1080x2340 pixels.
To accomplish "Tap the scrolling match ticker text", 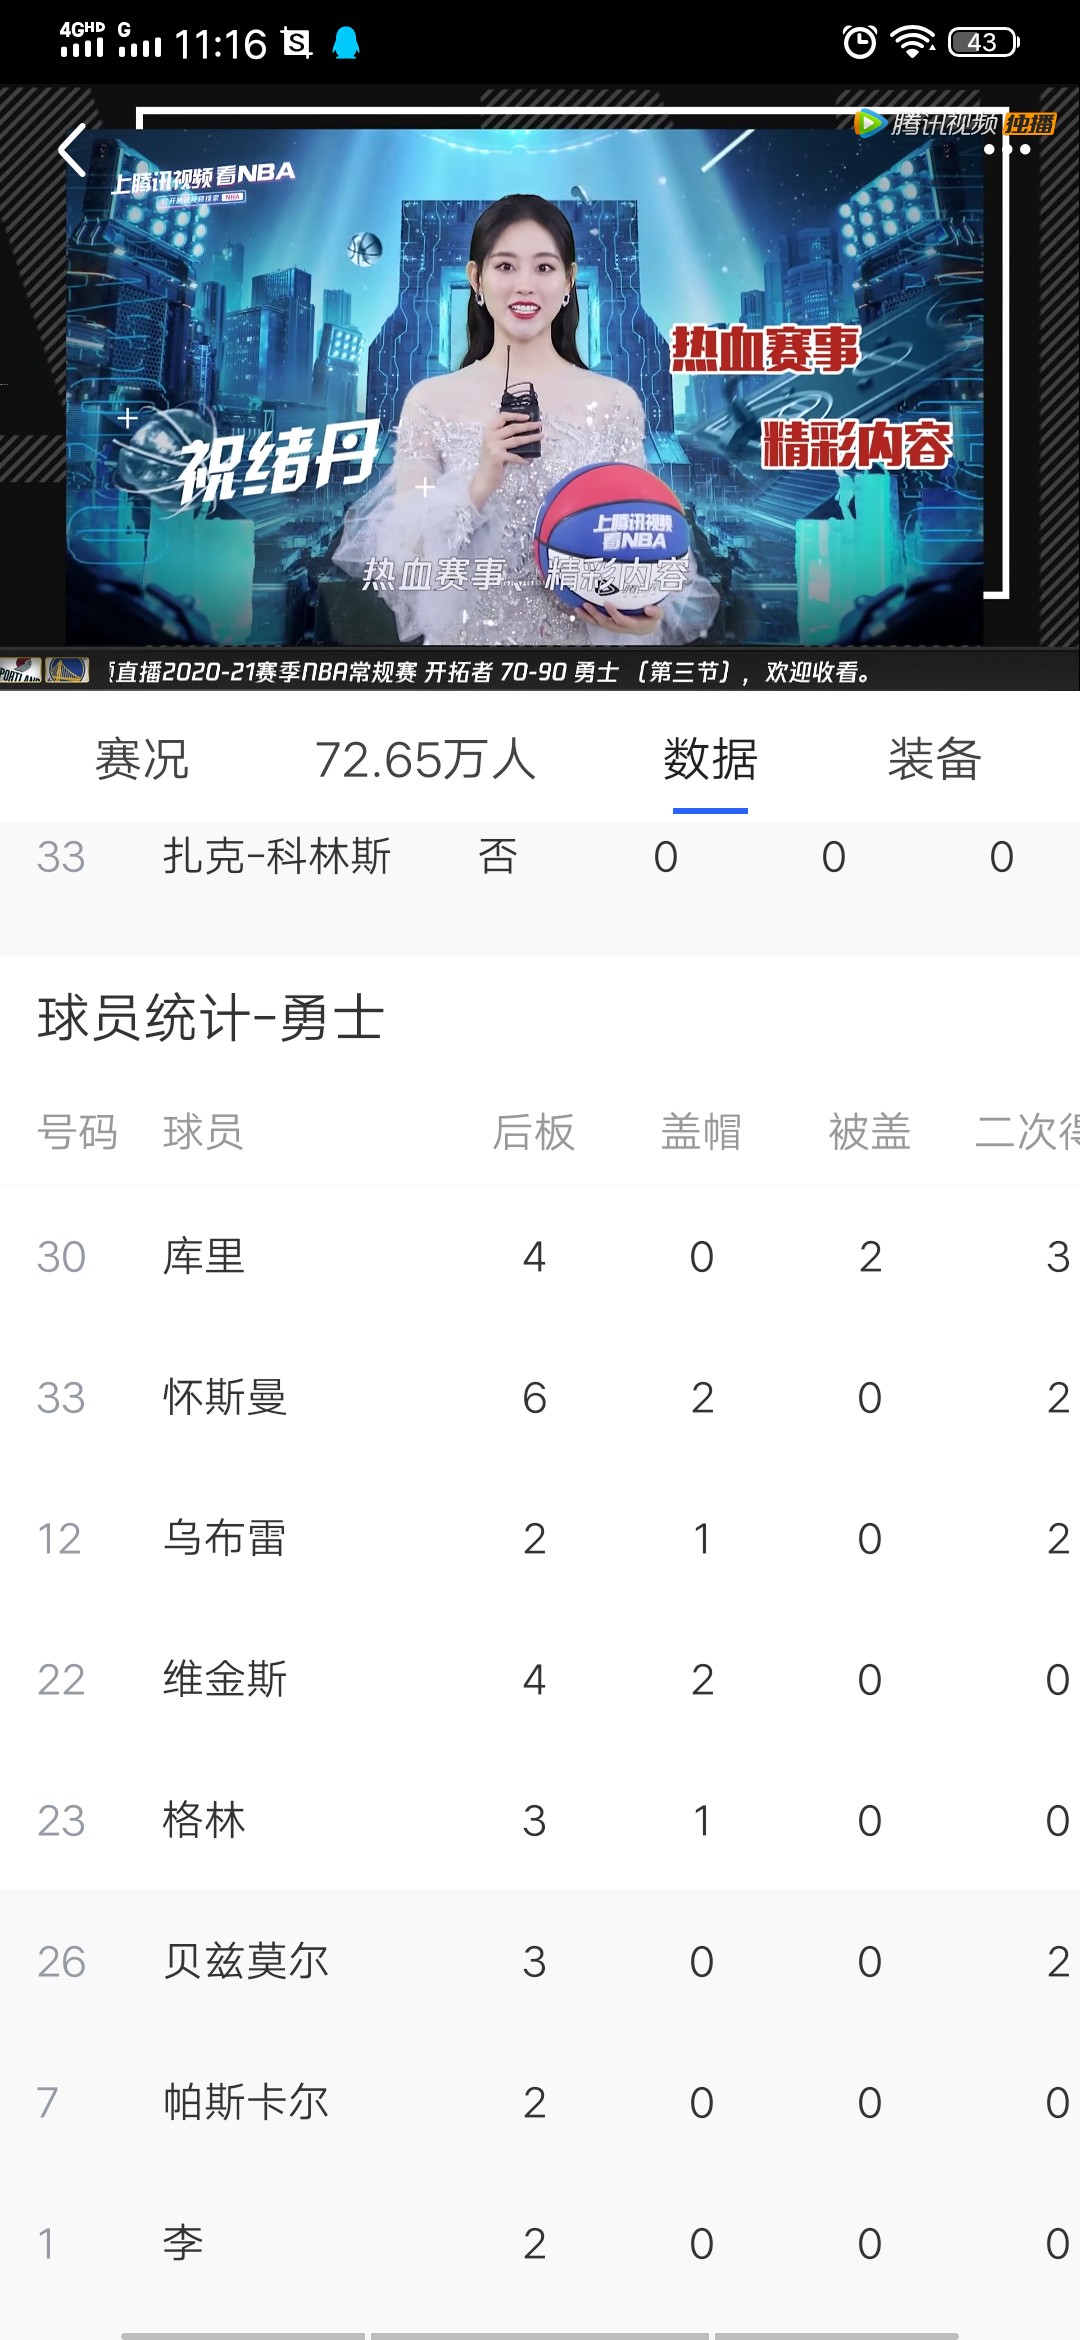I will tap(490, 671).
